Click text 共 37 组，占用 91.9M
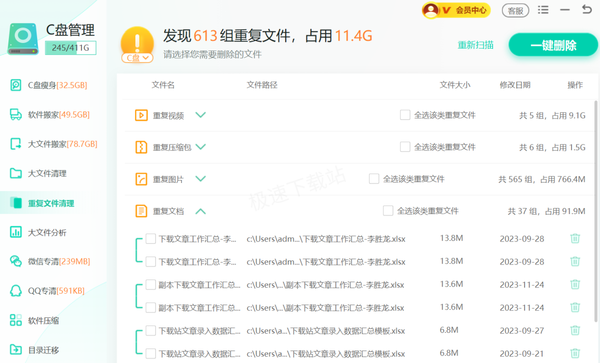The image size is (600, 363). coord(546,211)
